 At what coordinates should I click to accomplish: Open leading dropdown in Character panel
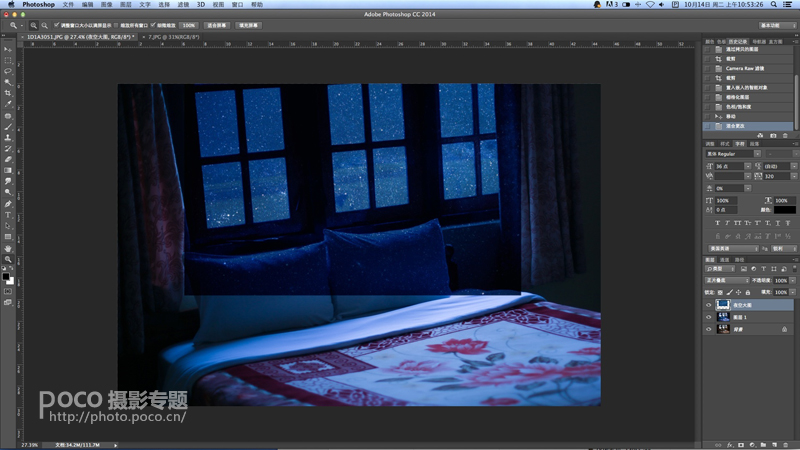[x=794, y=166]
